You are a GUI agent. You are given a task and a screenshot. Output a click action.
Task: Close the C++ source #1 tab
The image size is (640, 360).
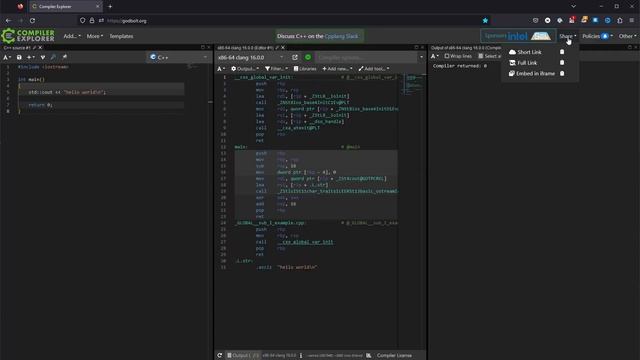(x=40, y=48)
